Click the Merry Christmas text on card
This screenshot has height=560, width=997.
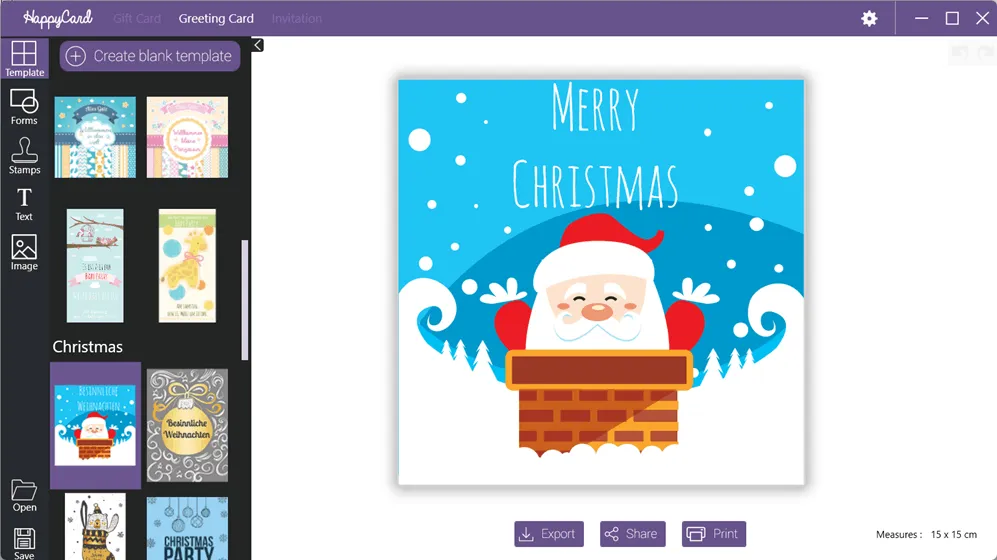(x=595, y=147)
